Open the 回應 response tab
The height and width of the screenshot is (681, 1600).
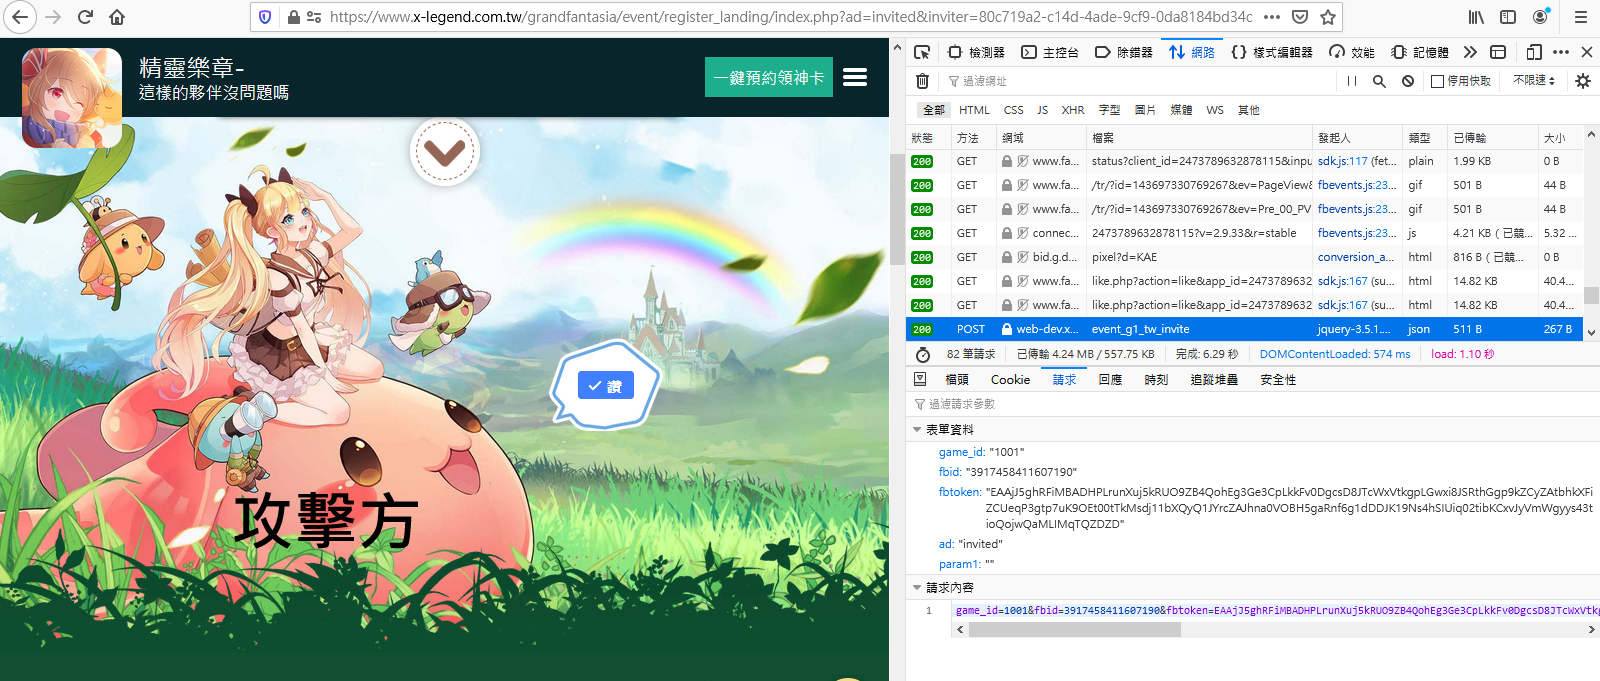point(1110,380)
